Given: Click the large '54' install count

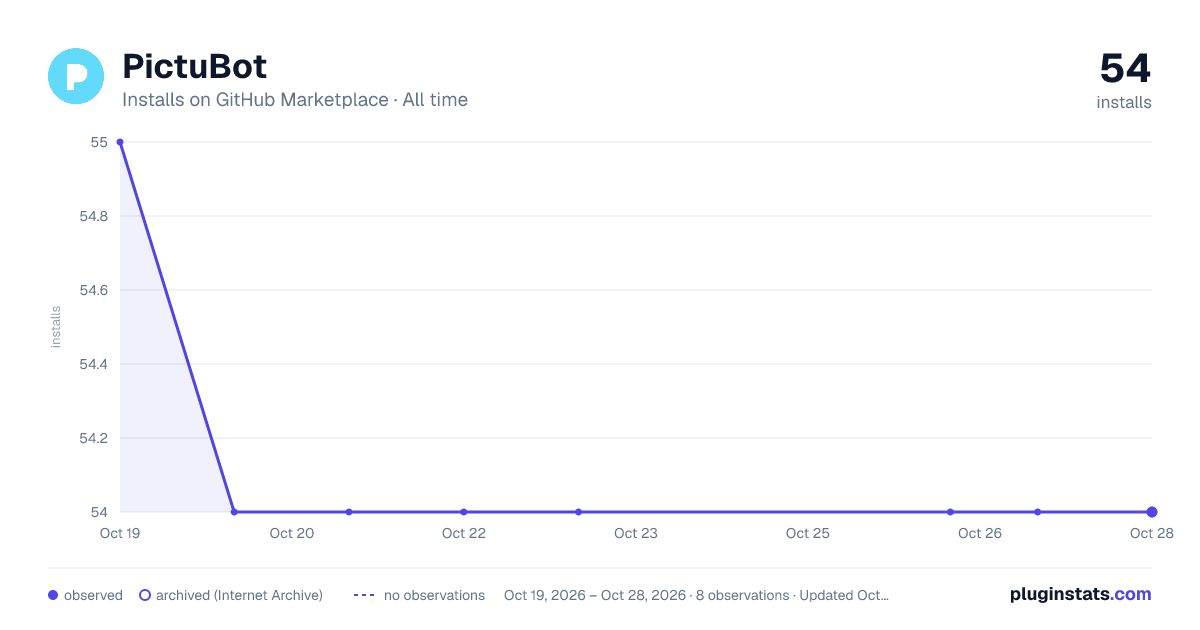Looking at the screenshot, I should 1125,68.
